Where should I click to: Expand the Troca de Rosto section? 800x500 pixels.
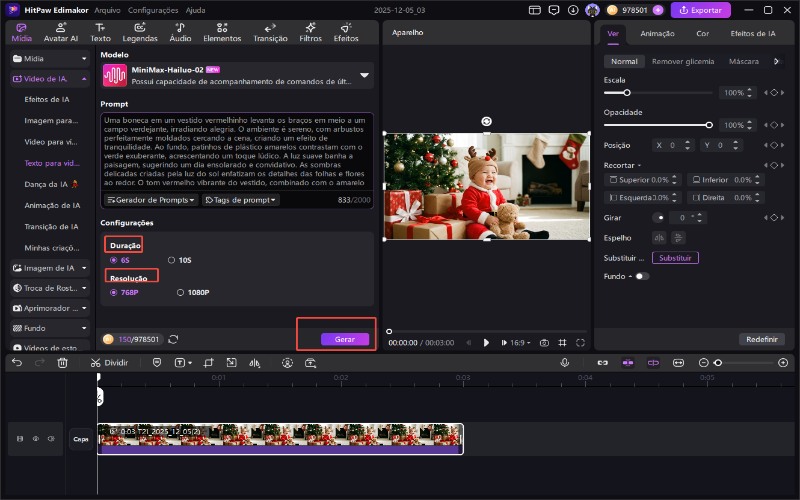(49, 288)
